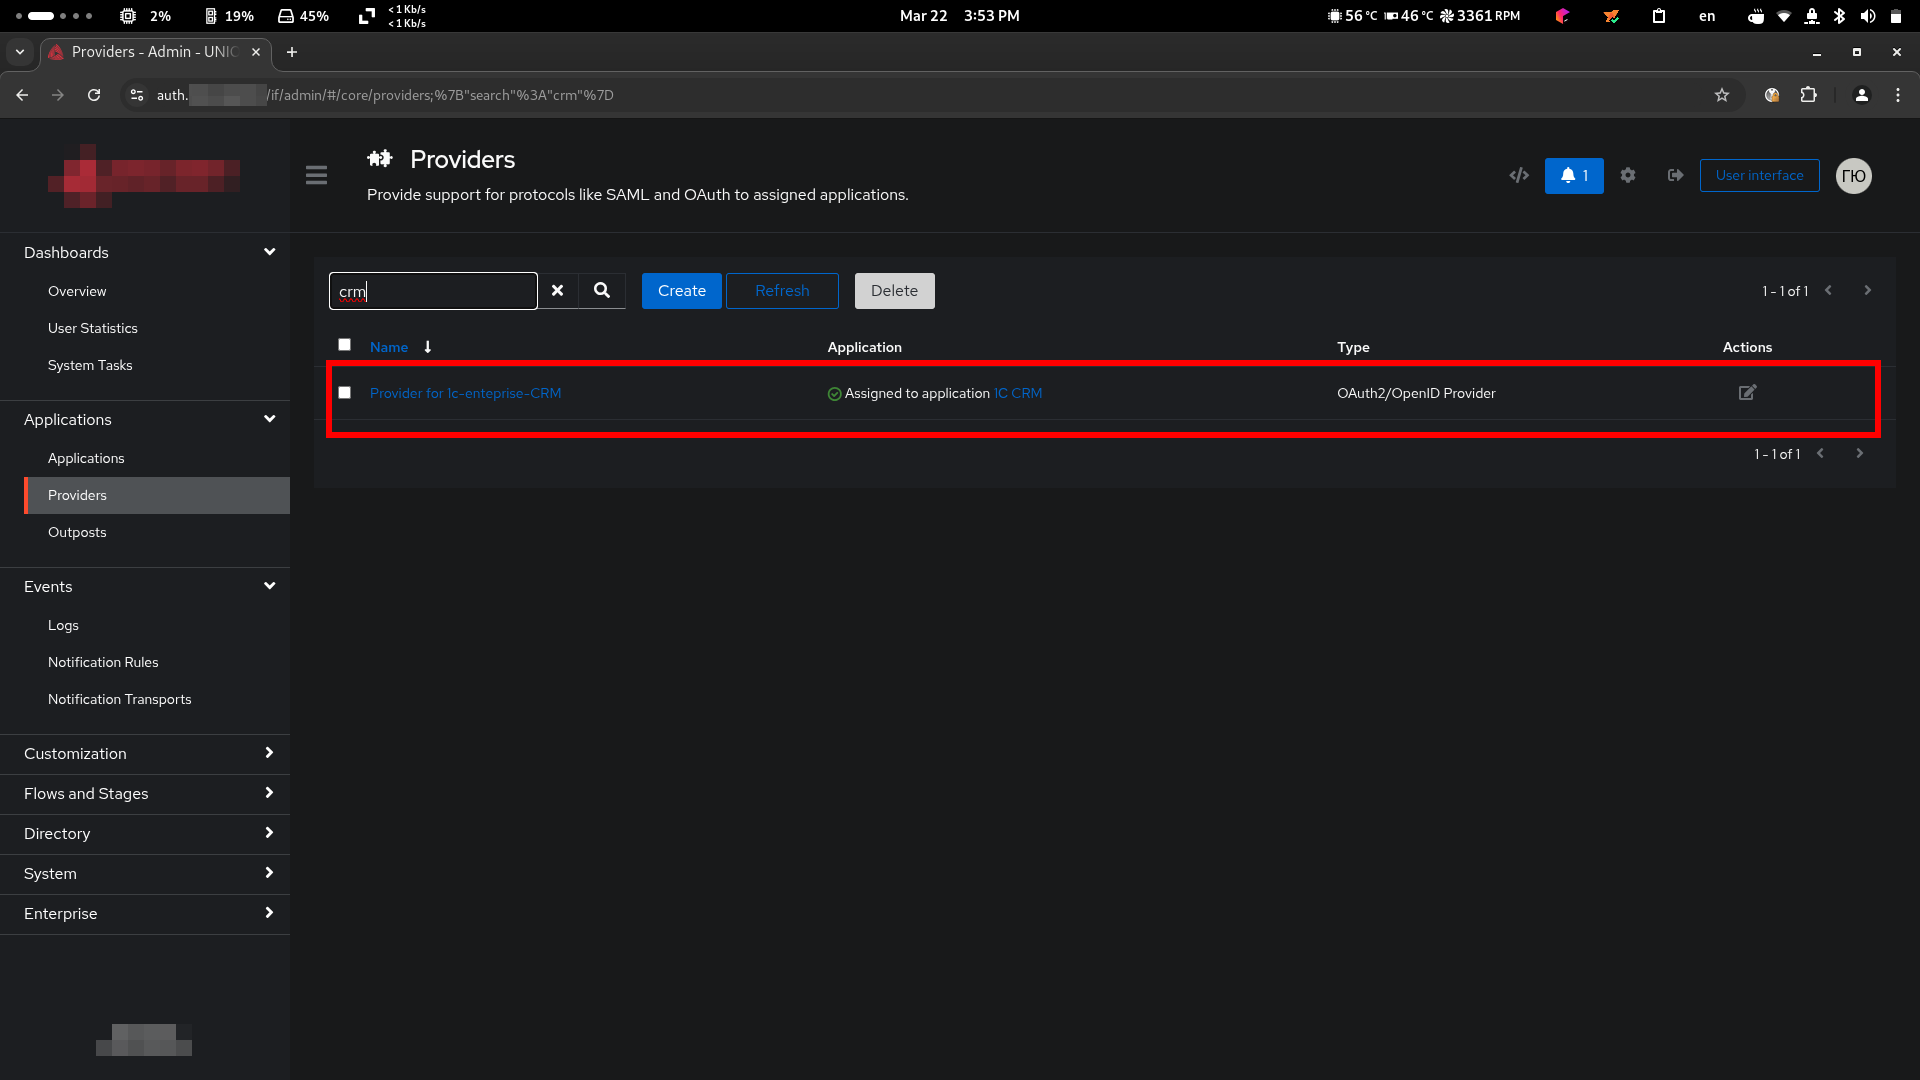Click the Create button
The image size is (1920, 1080).
pyautogui.click(x=681, y=291)
